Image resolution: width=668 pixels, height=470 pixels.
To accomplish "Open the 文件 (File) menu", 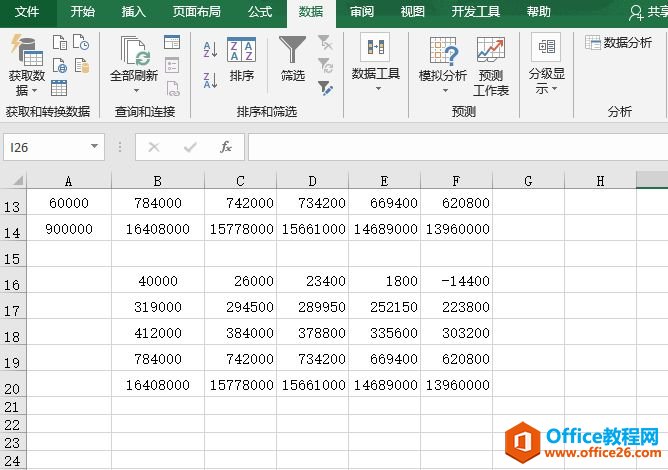I will 27,12.
